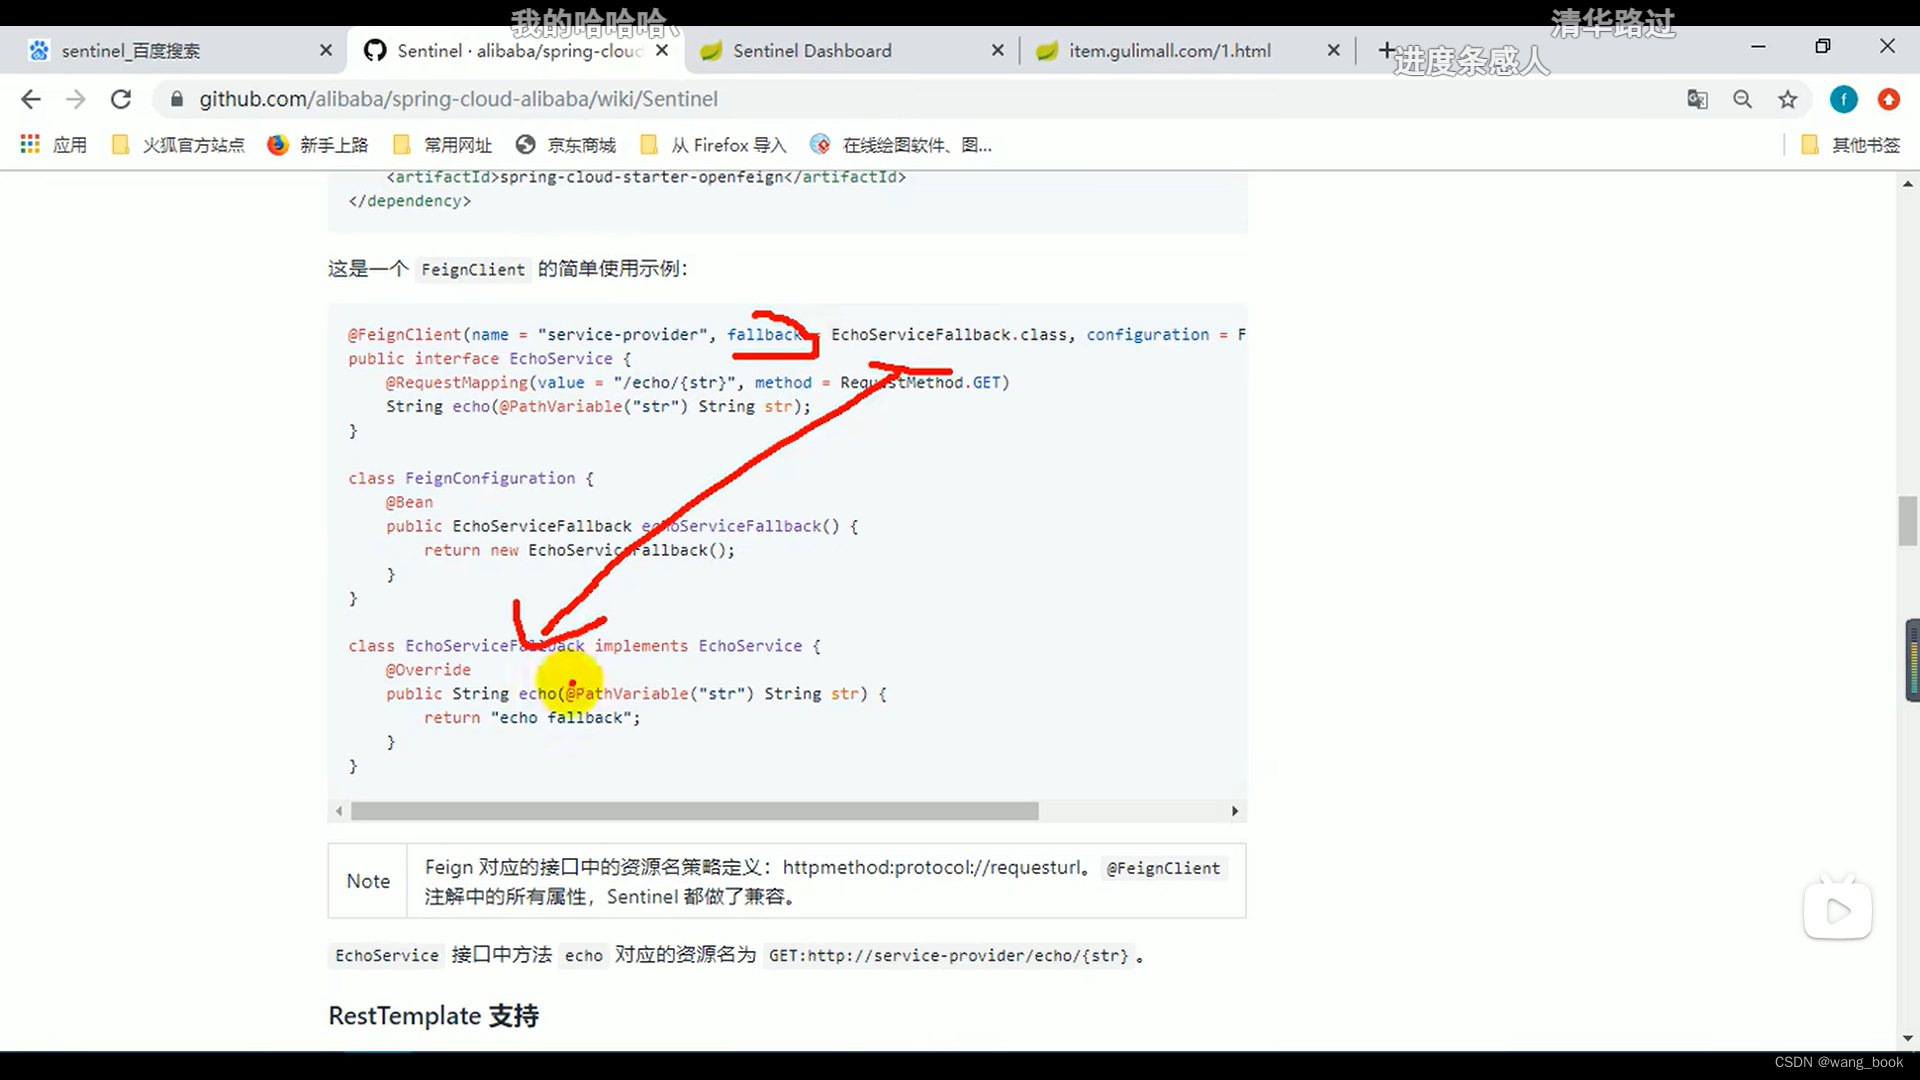1920x1080 pixels.
Task: Click the translate page icon in address bar
Action: 1697,99
